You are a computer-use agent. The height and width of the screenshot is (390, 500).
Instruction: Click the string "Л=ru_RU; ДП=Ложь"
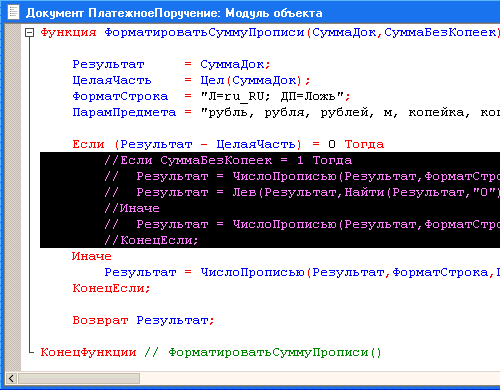pyautogui.click(x=272, y=96)
